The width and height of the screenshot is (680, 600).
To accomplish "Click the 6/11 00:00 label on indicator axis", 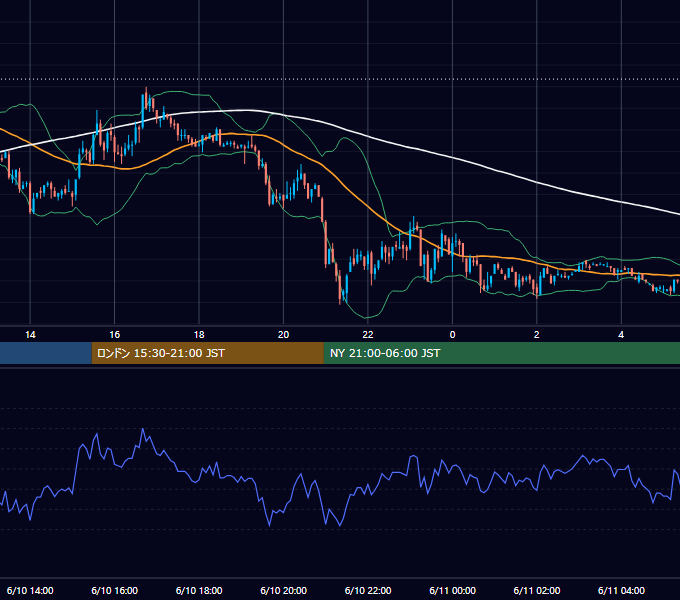I will pos(452,590).
